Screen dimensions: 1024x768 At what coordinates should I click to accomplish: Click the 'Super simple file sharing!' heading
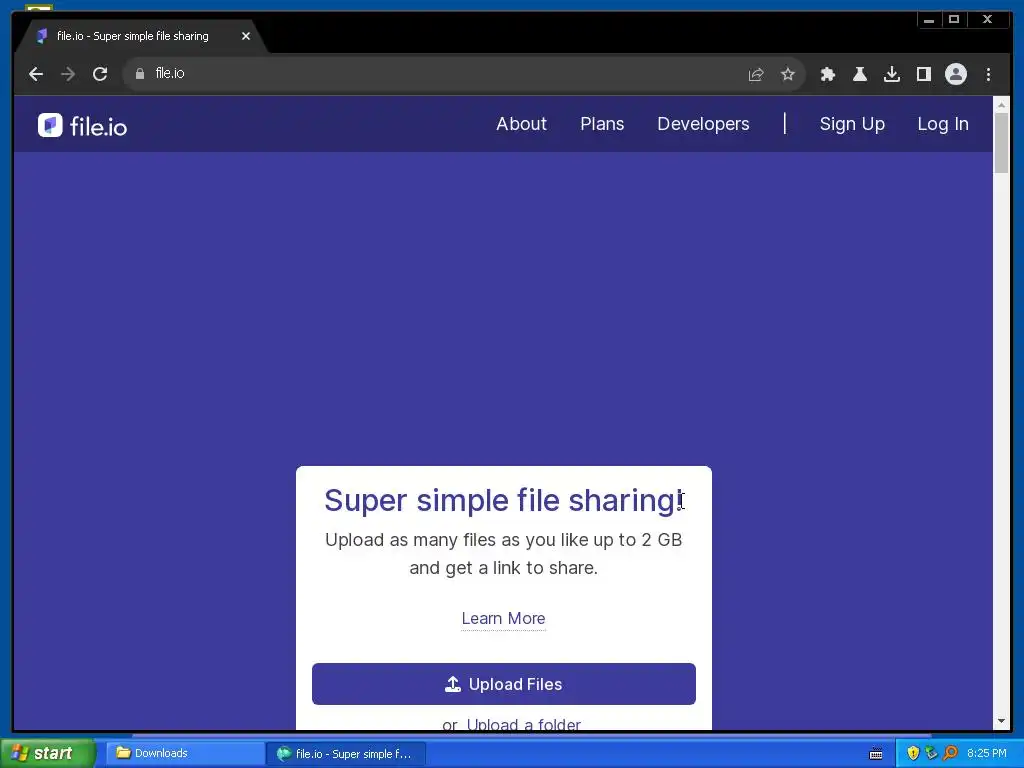coord(504,500)
